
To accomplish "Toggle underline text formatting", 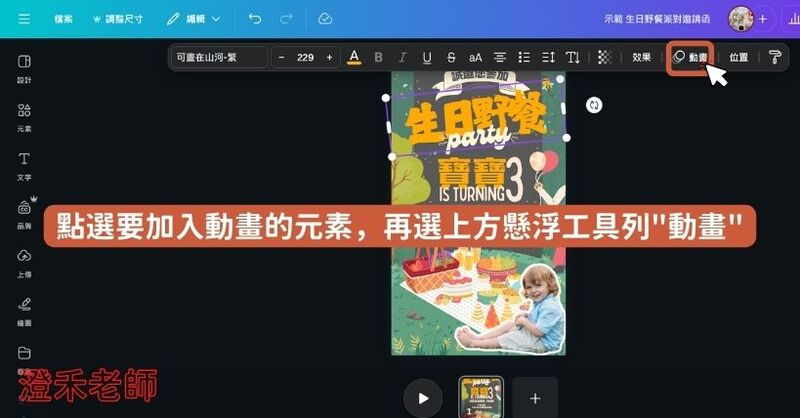I will point(427,58).
